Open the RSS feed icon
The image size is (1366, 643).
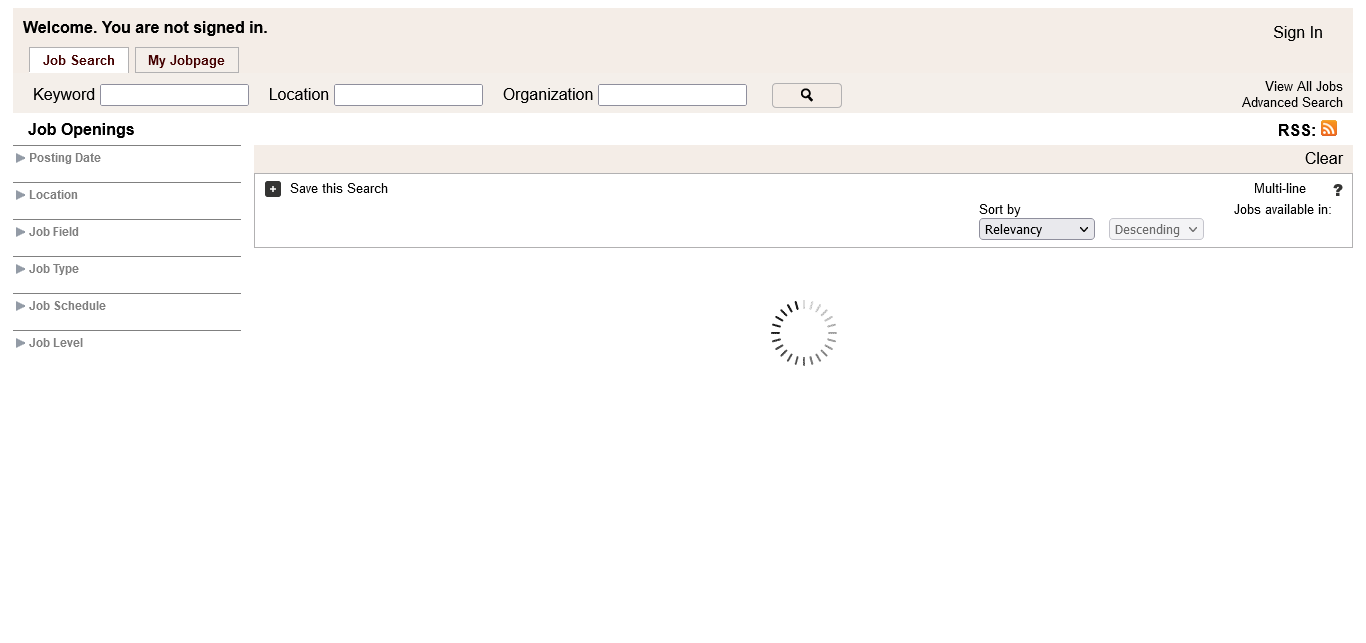coord(1328,128)
